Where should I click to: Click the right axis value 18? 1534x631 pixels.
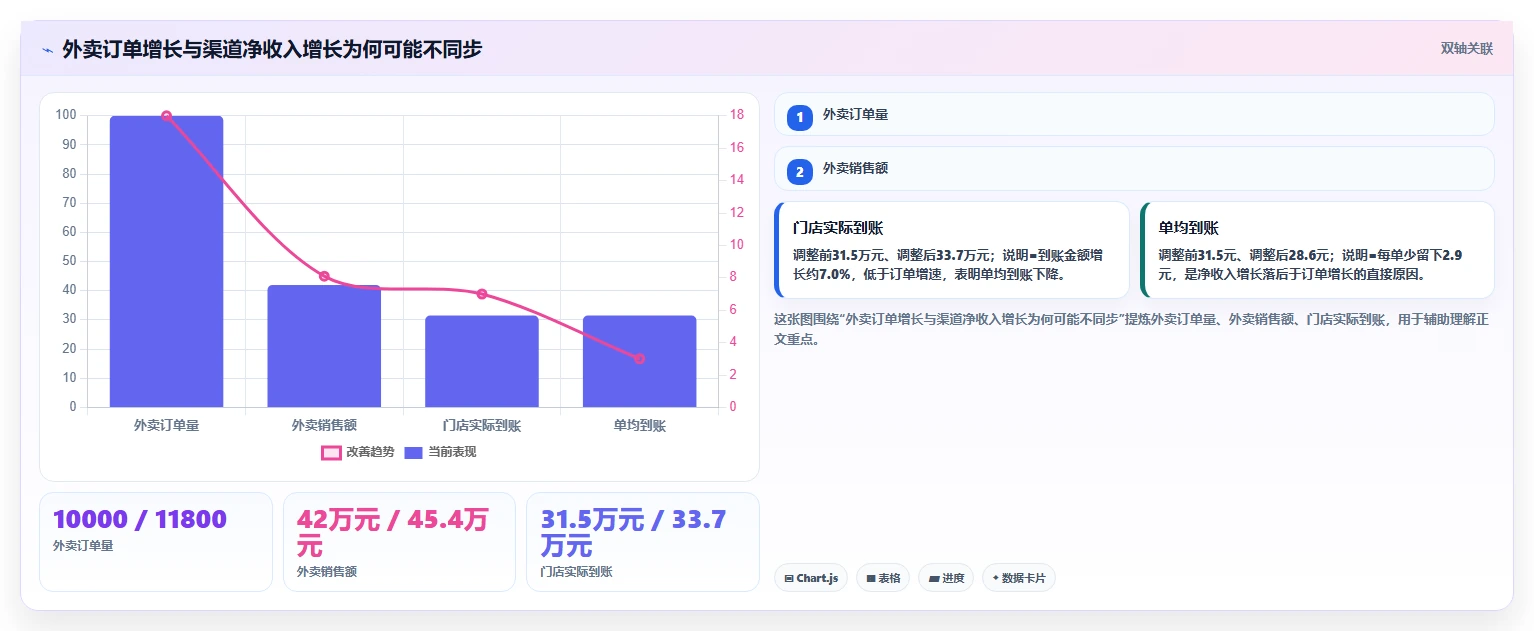[736, 115]
